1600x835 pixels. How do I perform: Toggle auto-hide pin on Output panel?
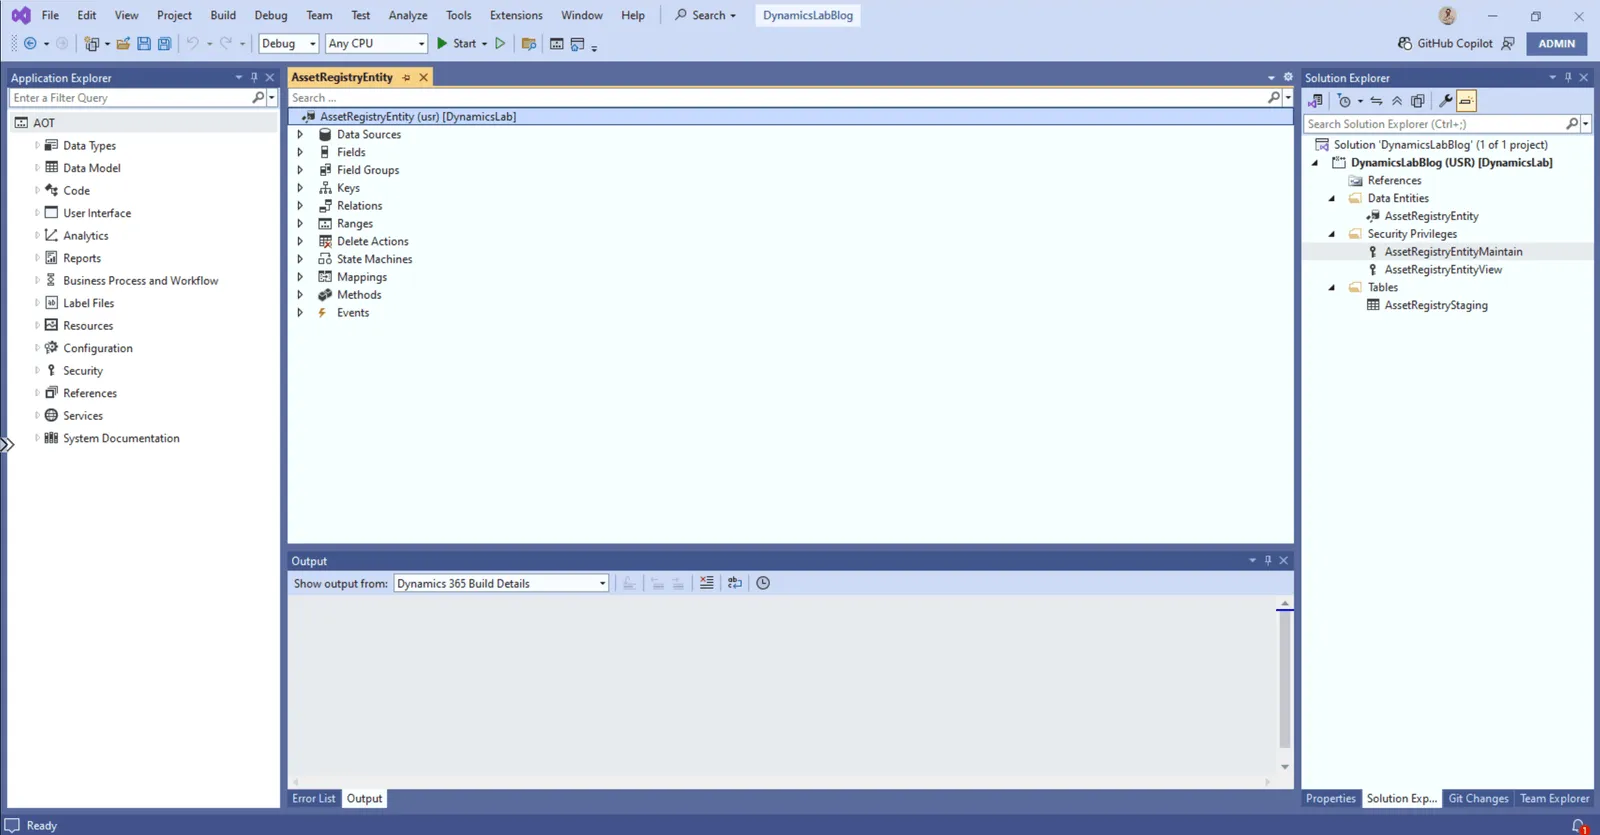pos(1268,560)
